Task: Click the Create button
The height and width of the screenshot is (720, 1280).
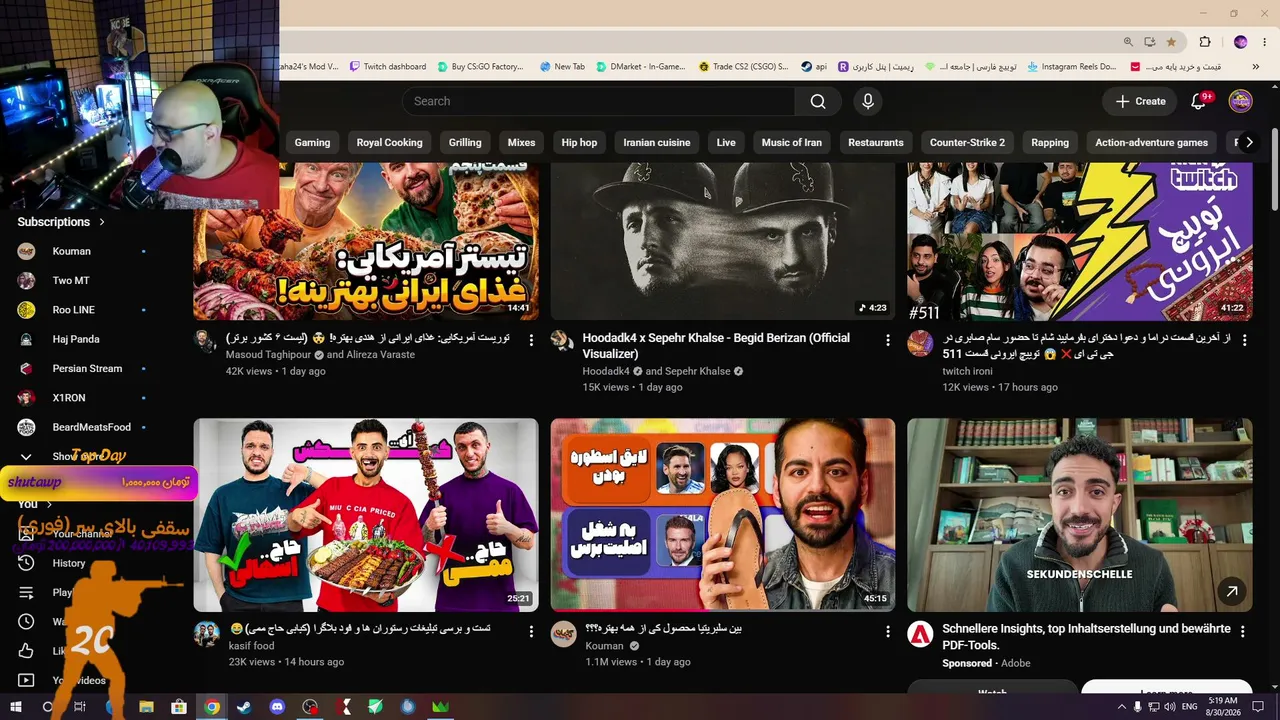Action: pos(1140,101)
